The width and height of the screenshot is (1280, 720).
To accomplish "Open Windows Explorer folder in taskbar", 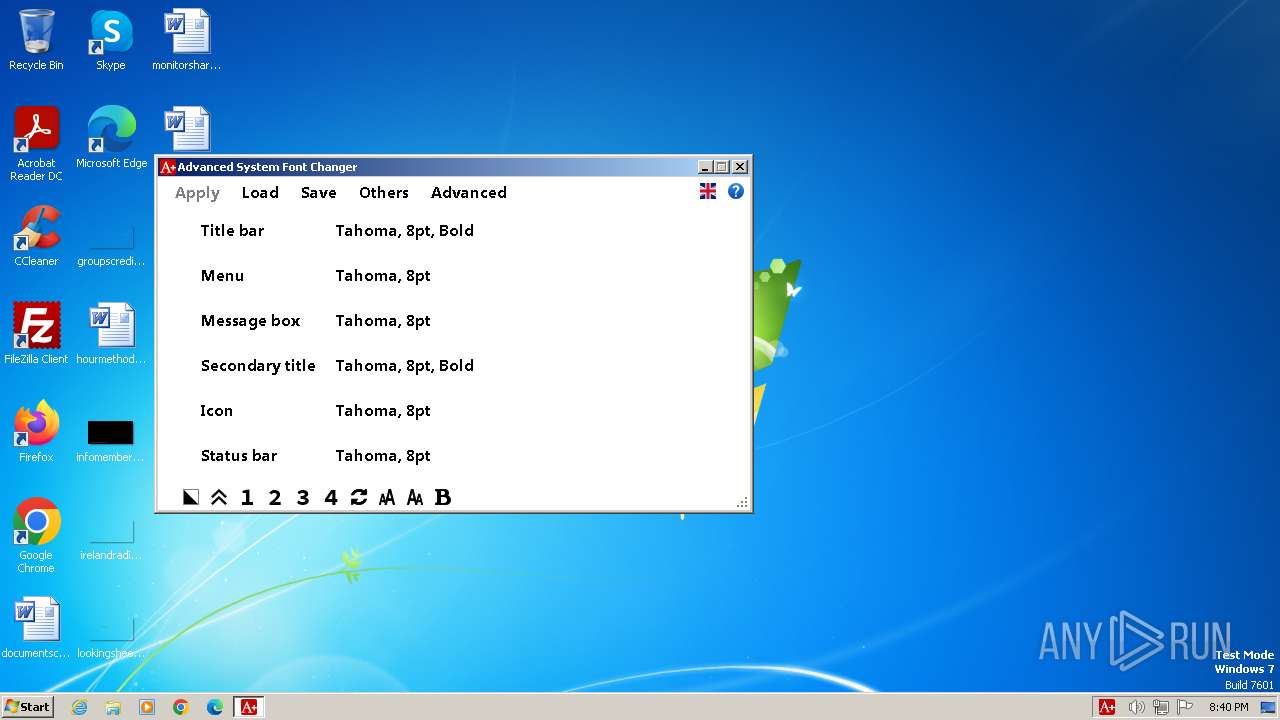I will [113, 707].
